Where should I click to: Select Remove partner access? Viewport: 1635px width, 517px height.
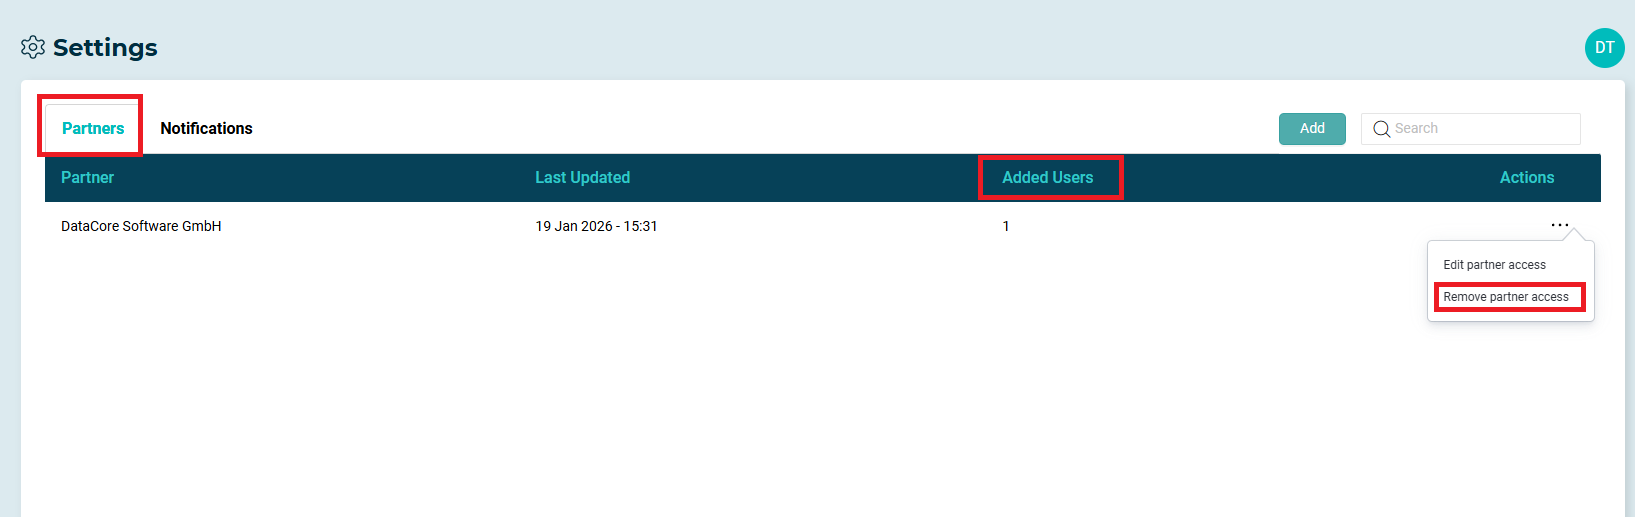point(1505,297)
